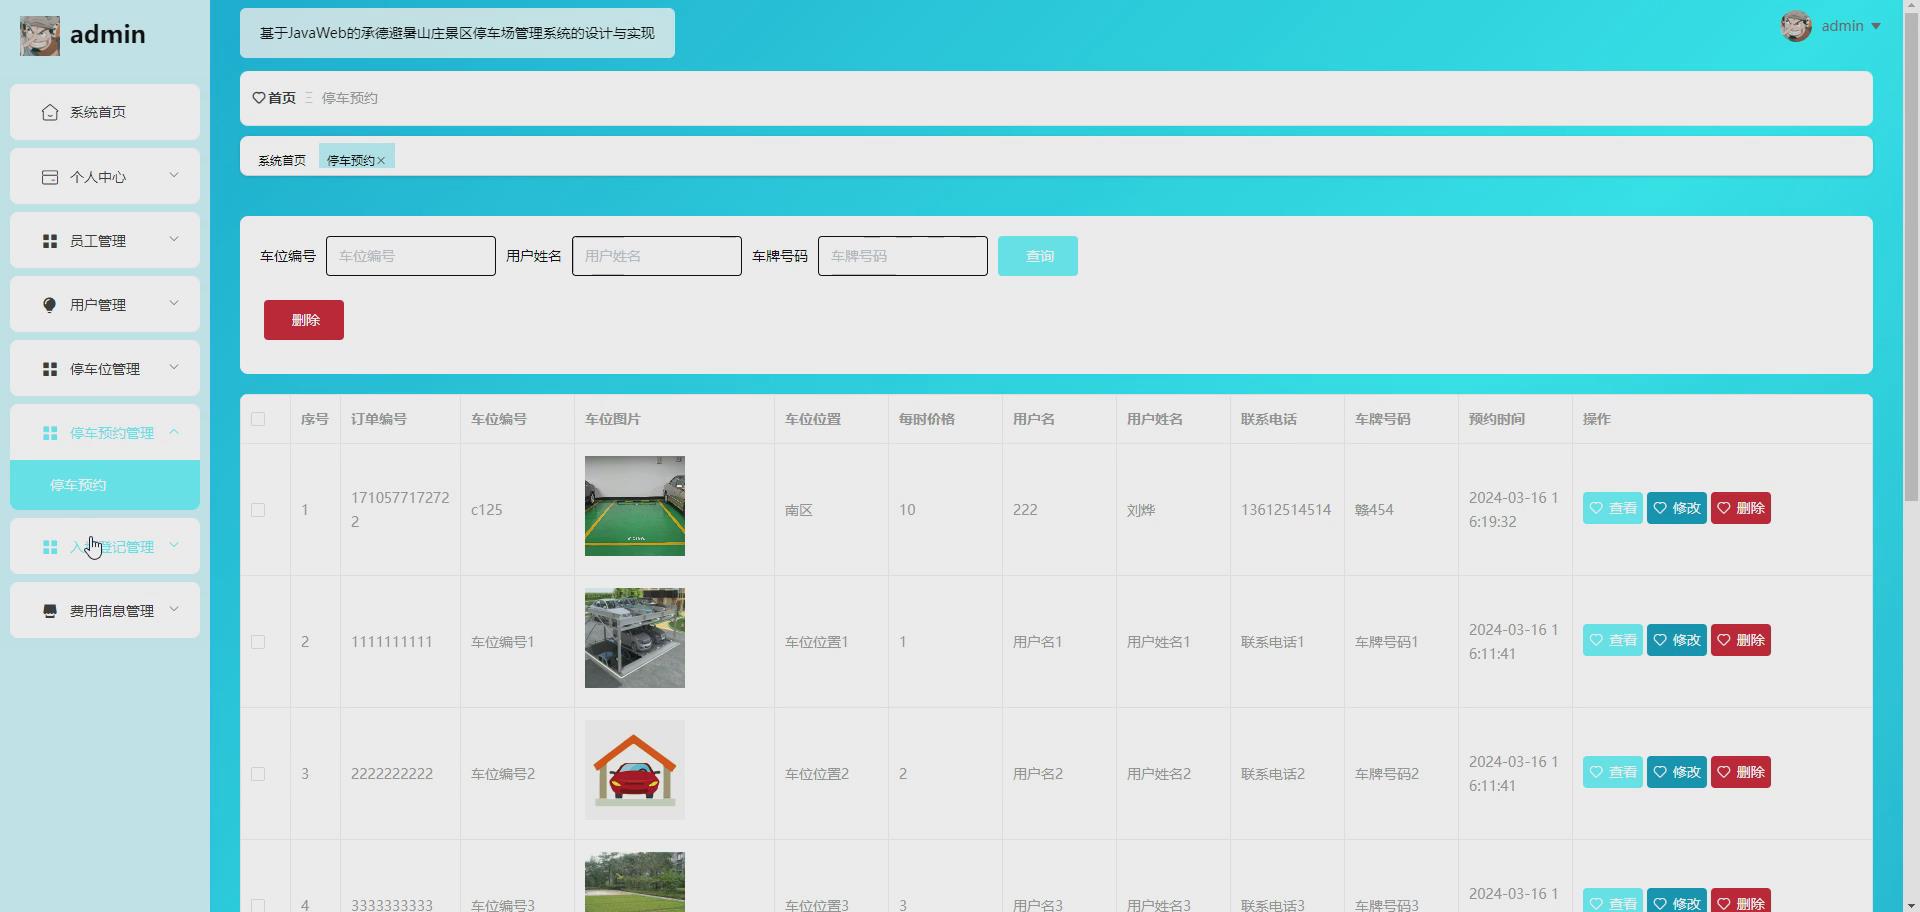Click the grid icon beside 停车预约管理
The height and width of the screenshot is (912, 1920).
50,433
